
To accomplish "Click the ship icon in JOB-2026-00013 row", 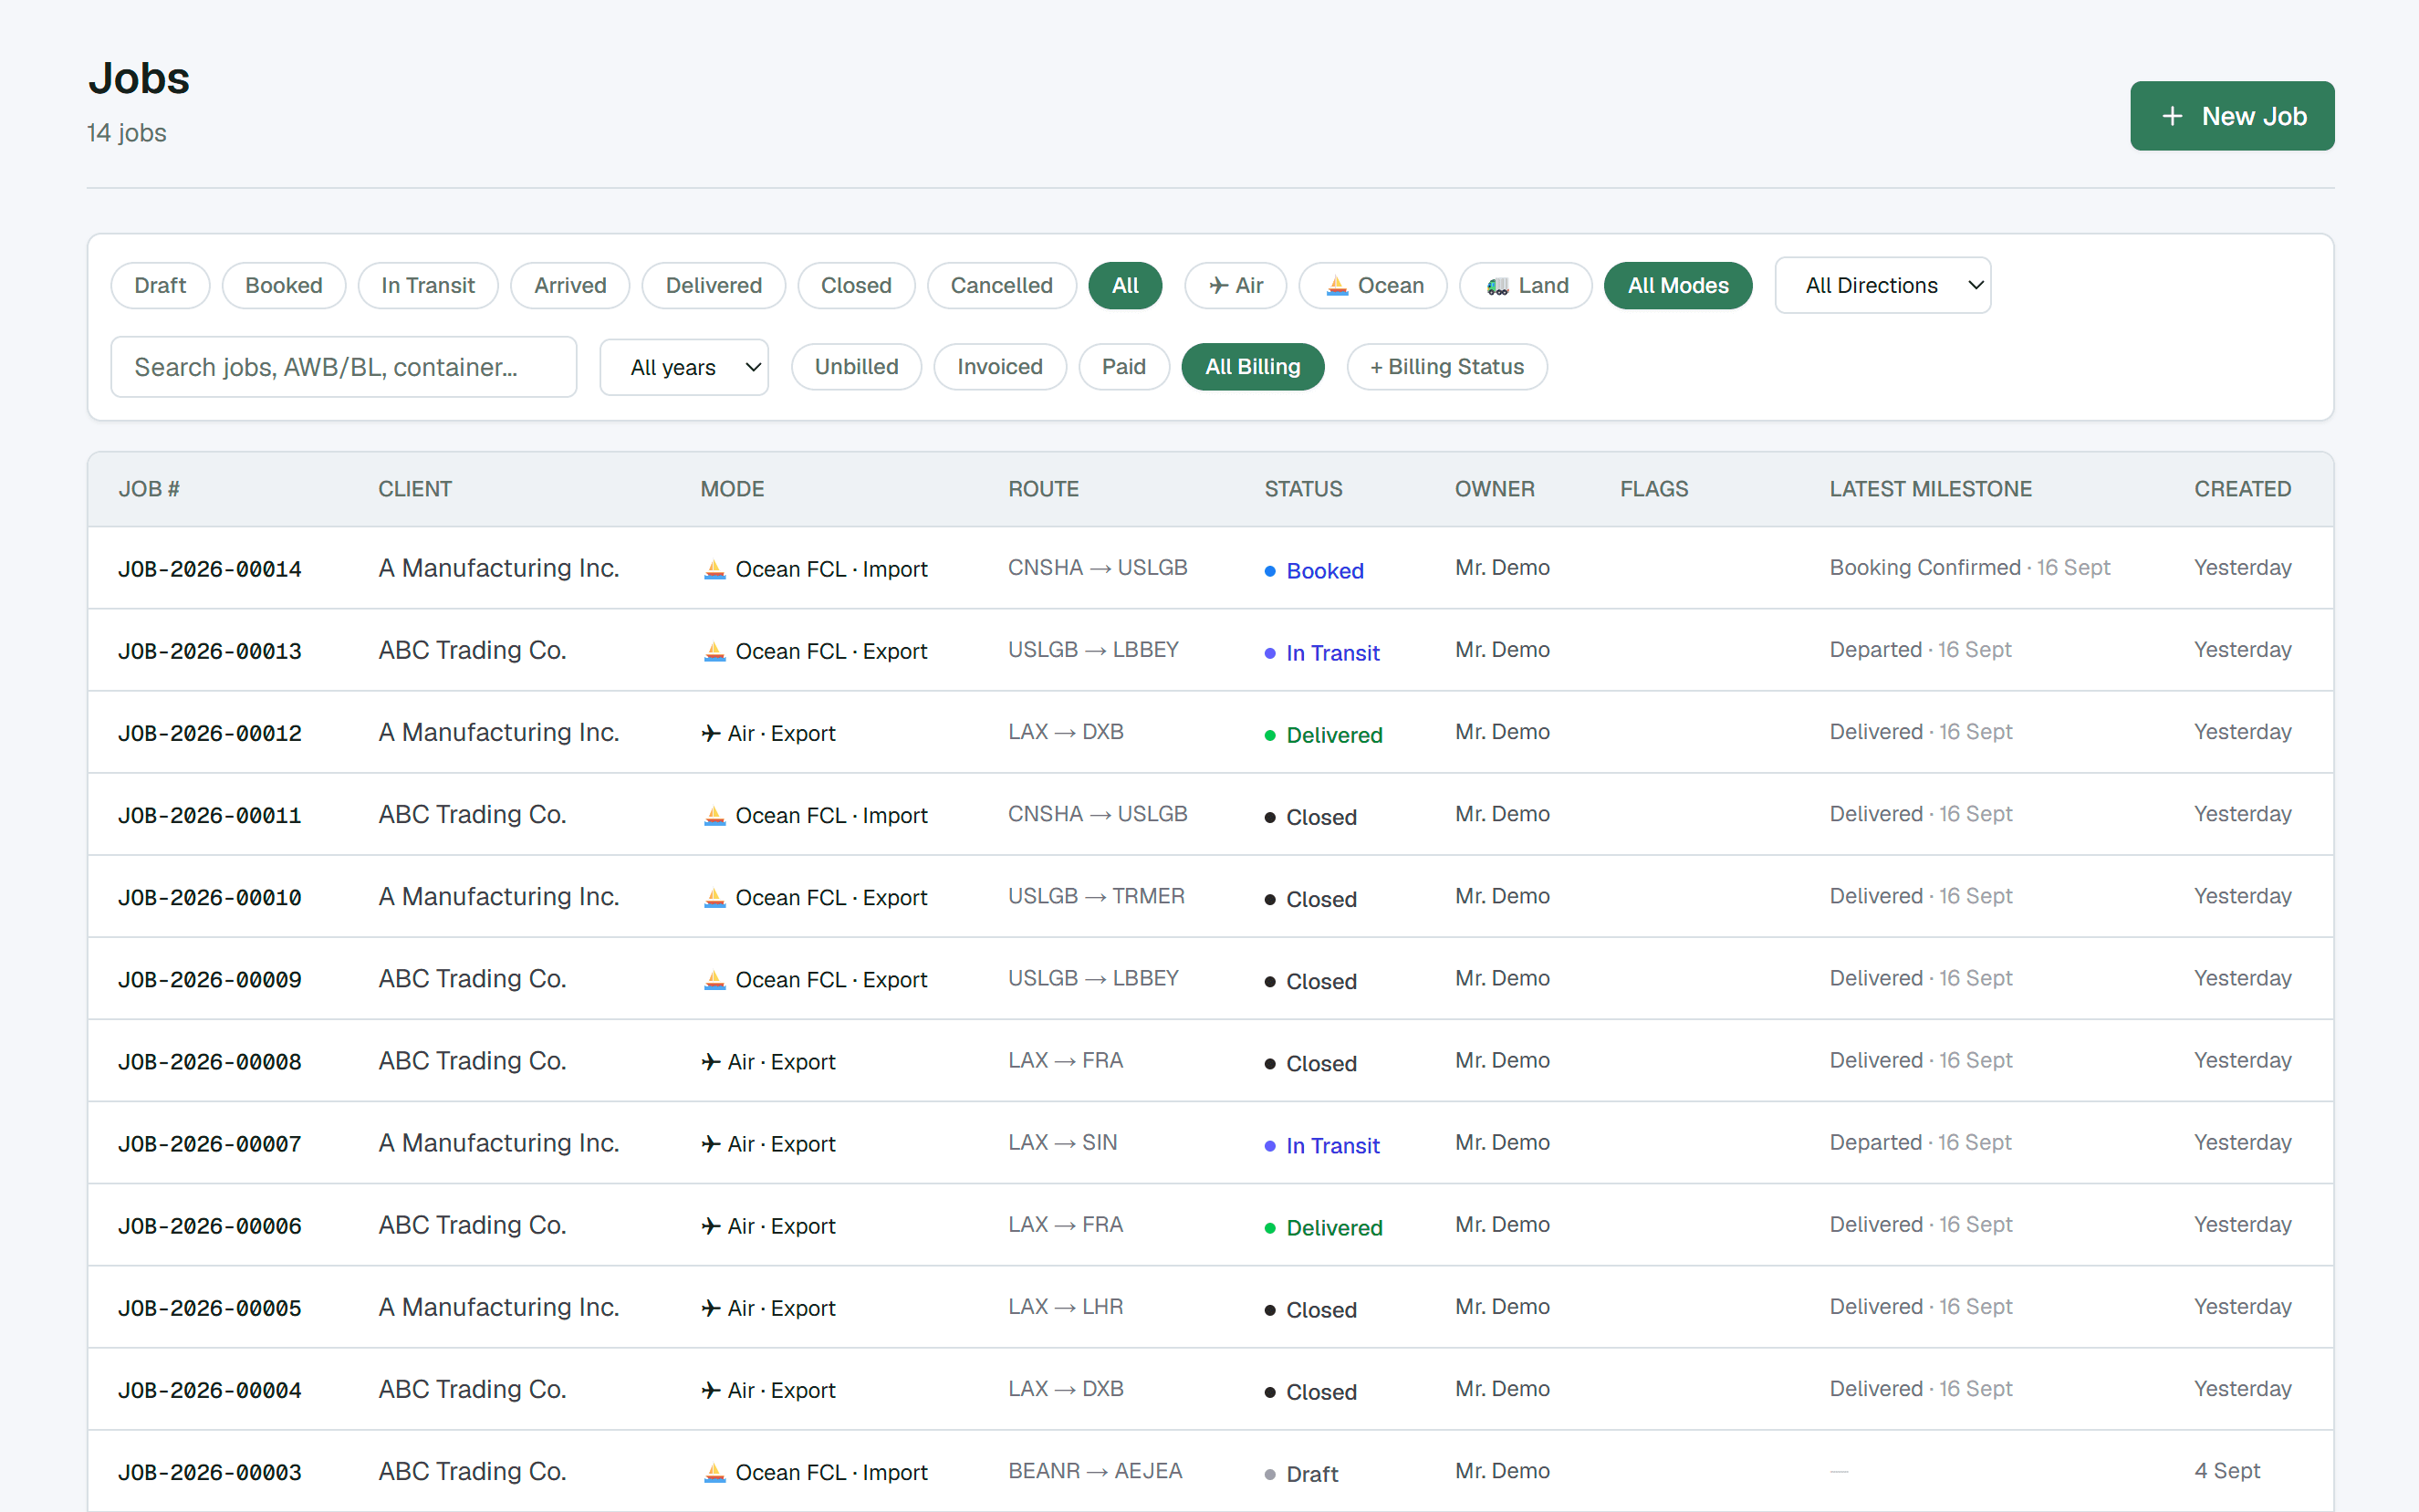I will [x=714, y=651].
